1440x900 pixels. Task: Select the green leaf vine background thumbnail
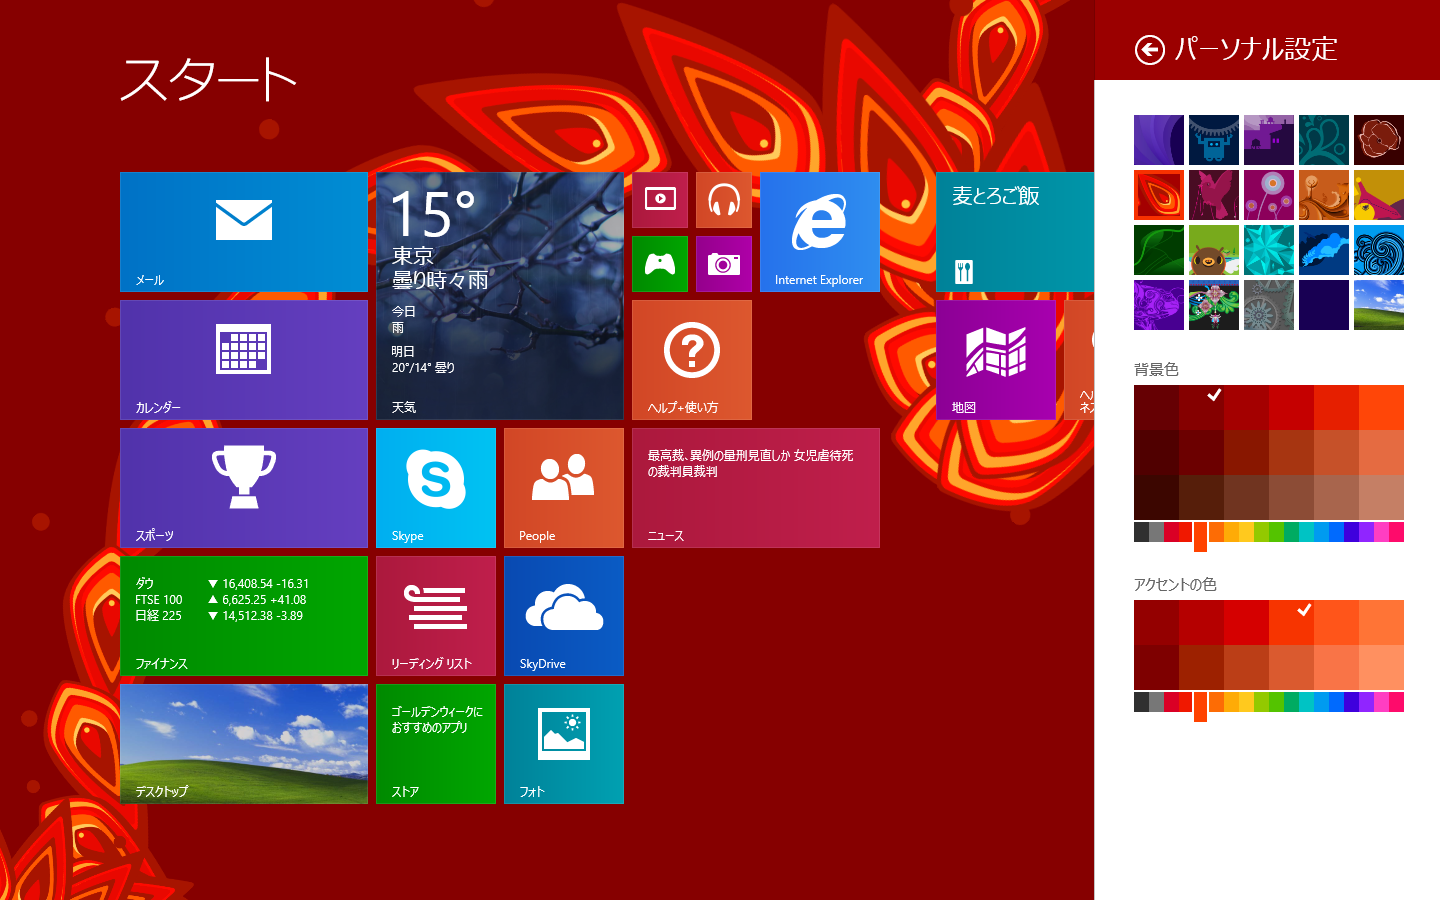1159,250
